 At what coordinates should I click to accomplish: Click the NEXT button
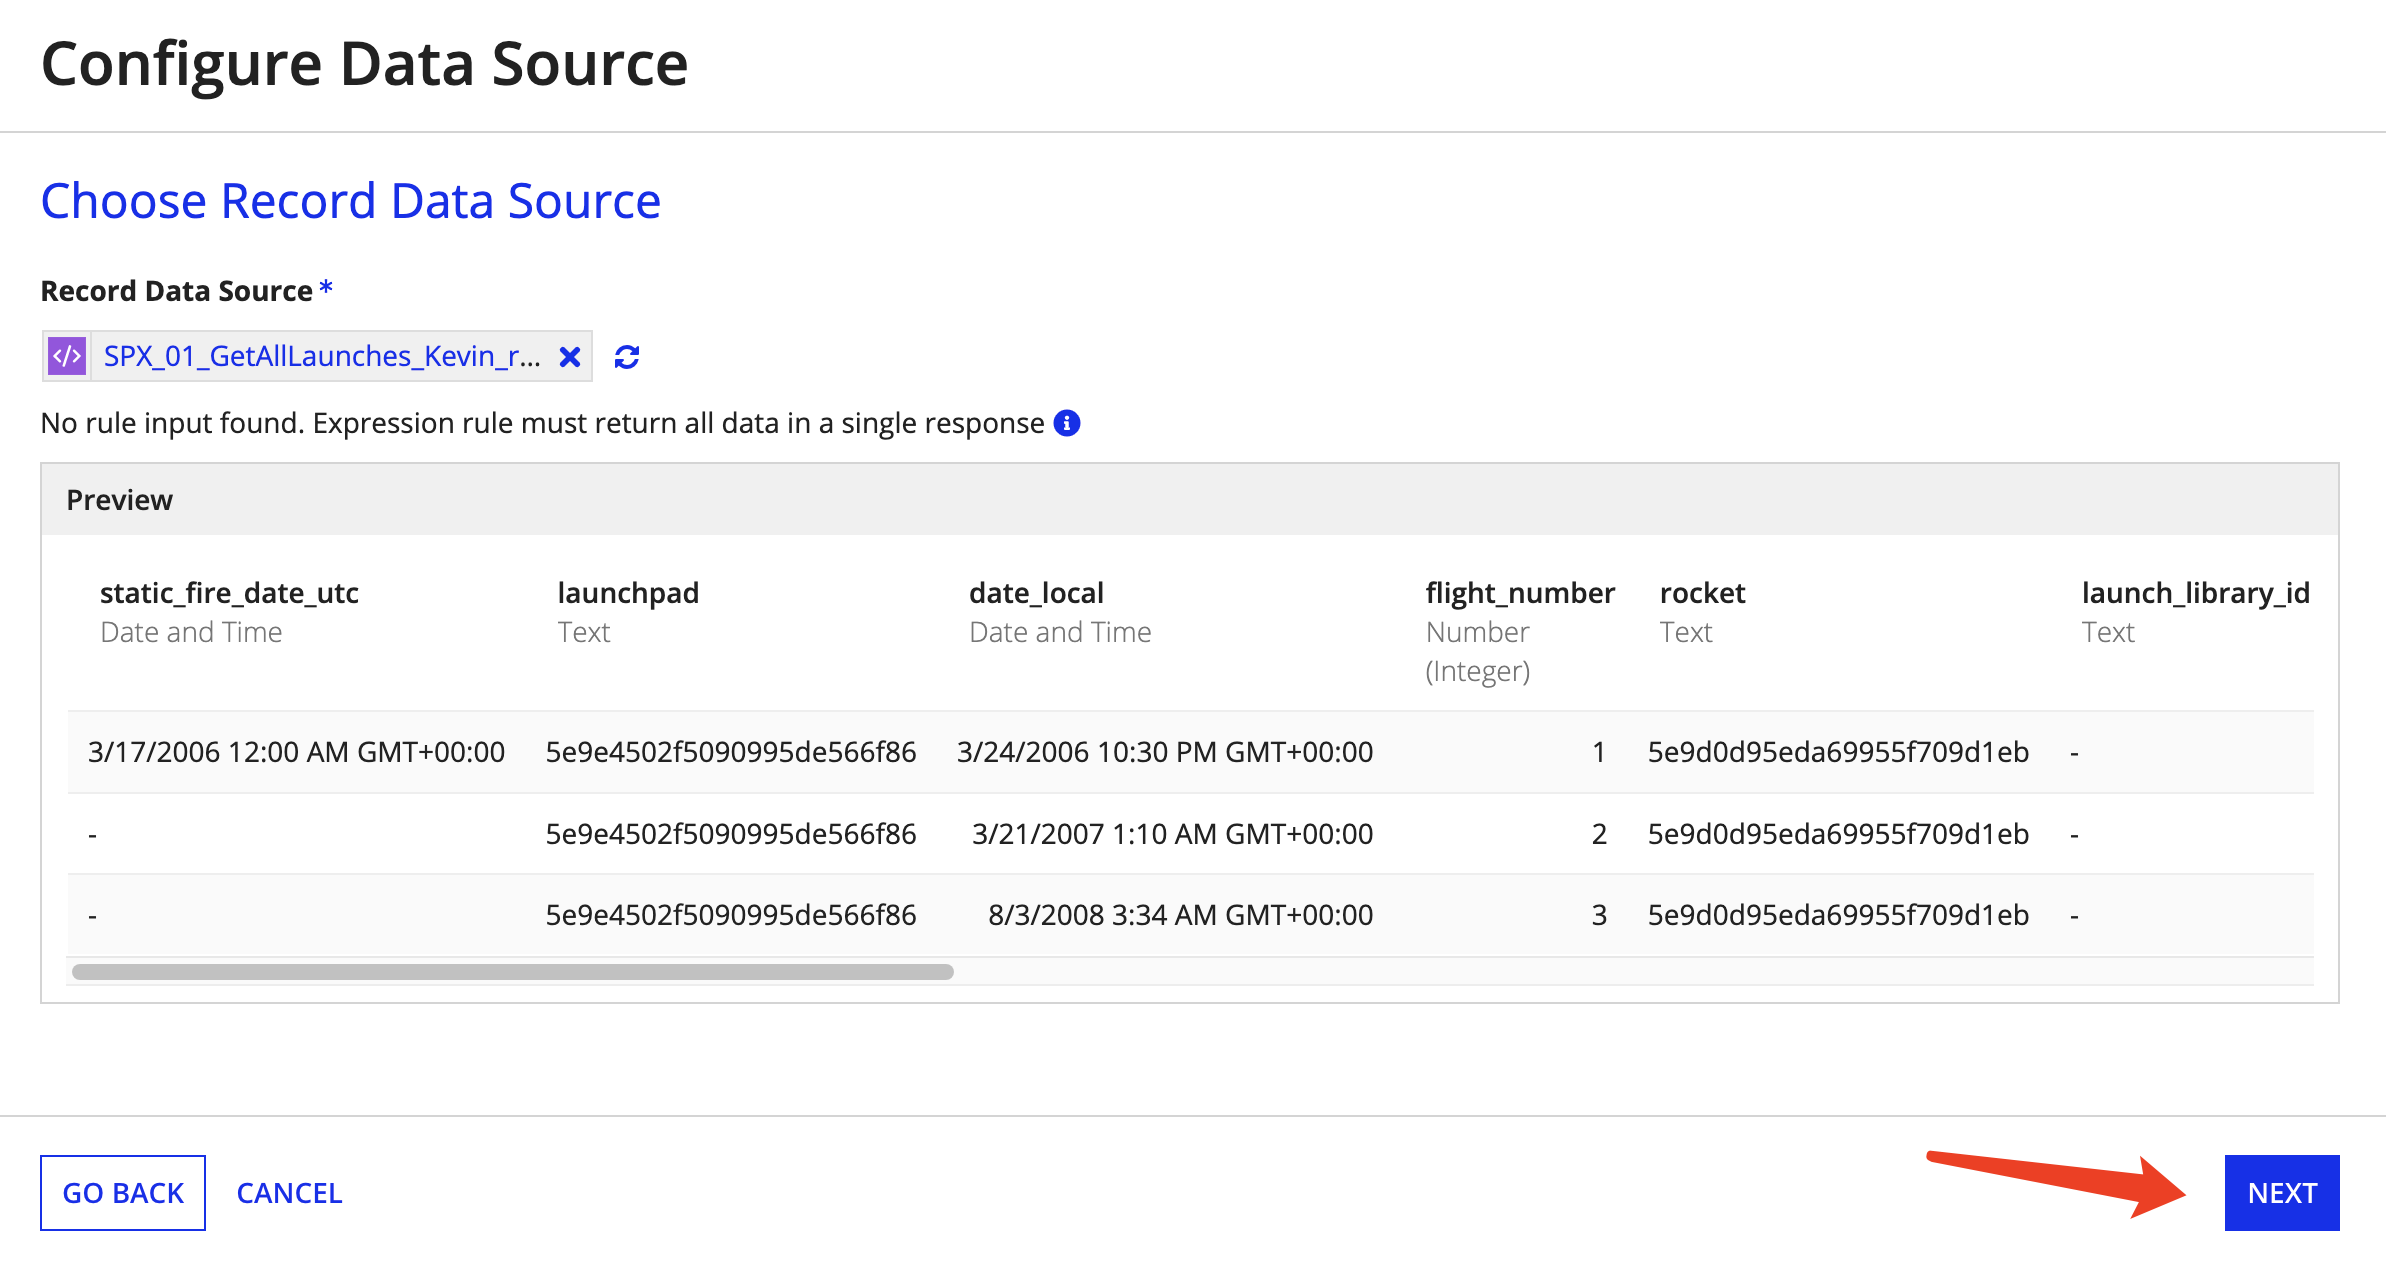click(x=2282, y=1193)
